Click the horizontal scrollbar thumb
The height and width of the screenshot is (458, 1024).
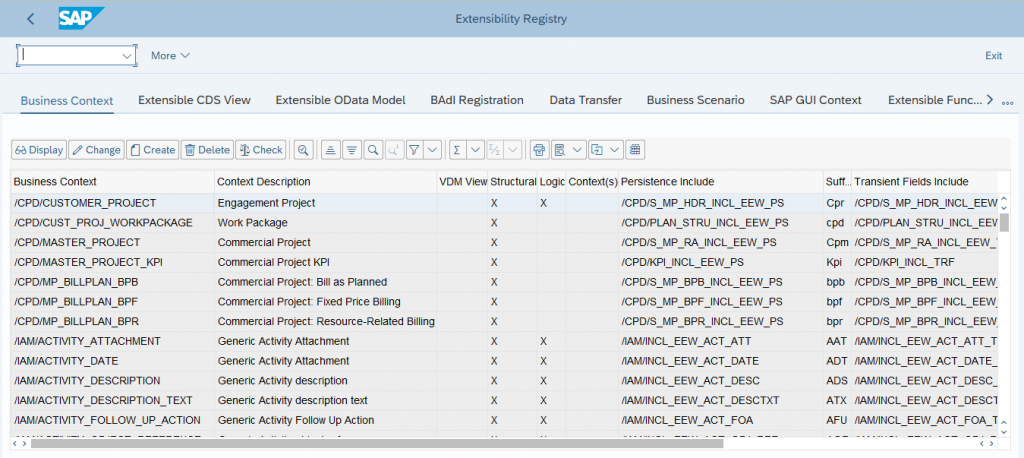[x=377, y=443]
